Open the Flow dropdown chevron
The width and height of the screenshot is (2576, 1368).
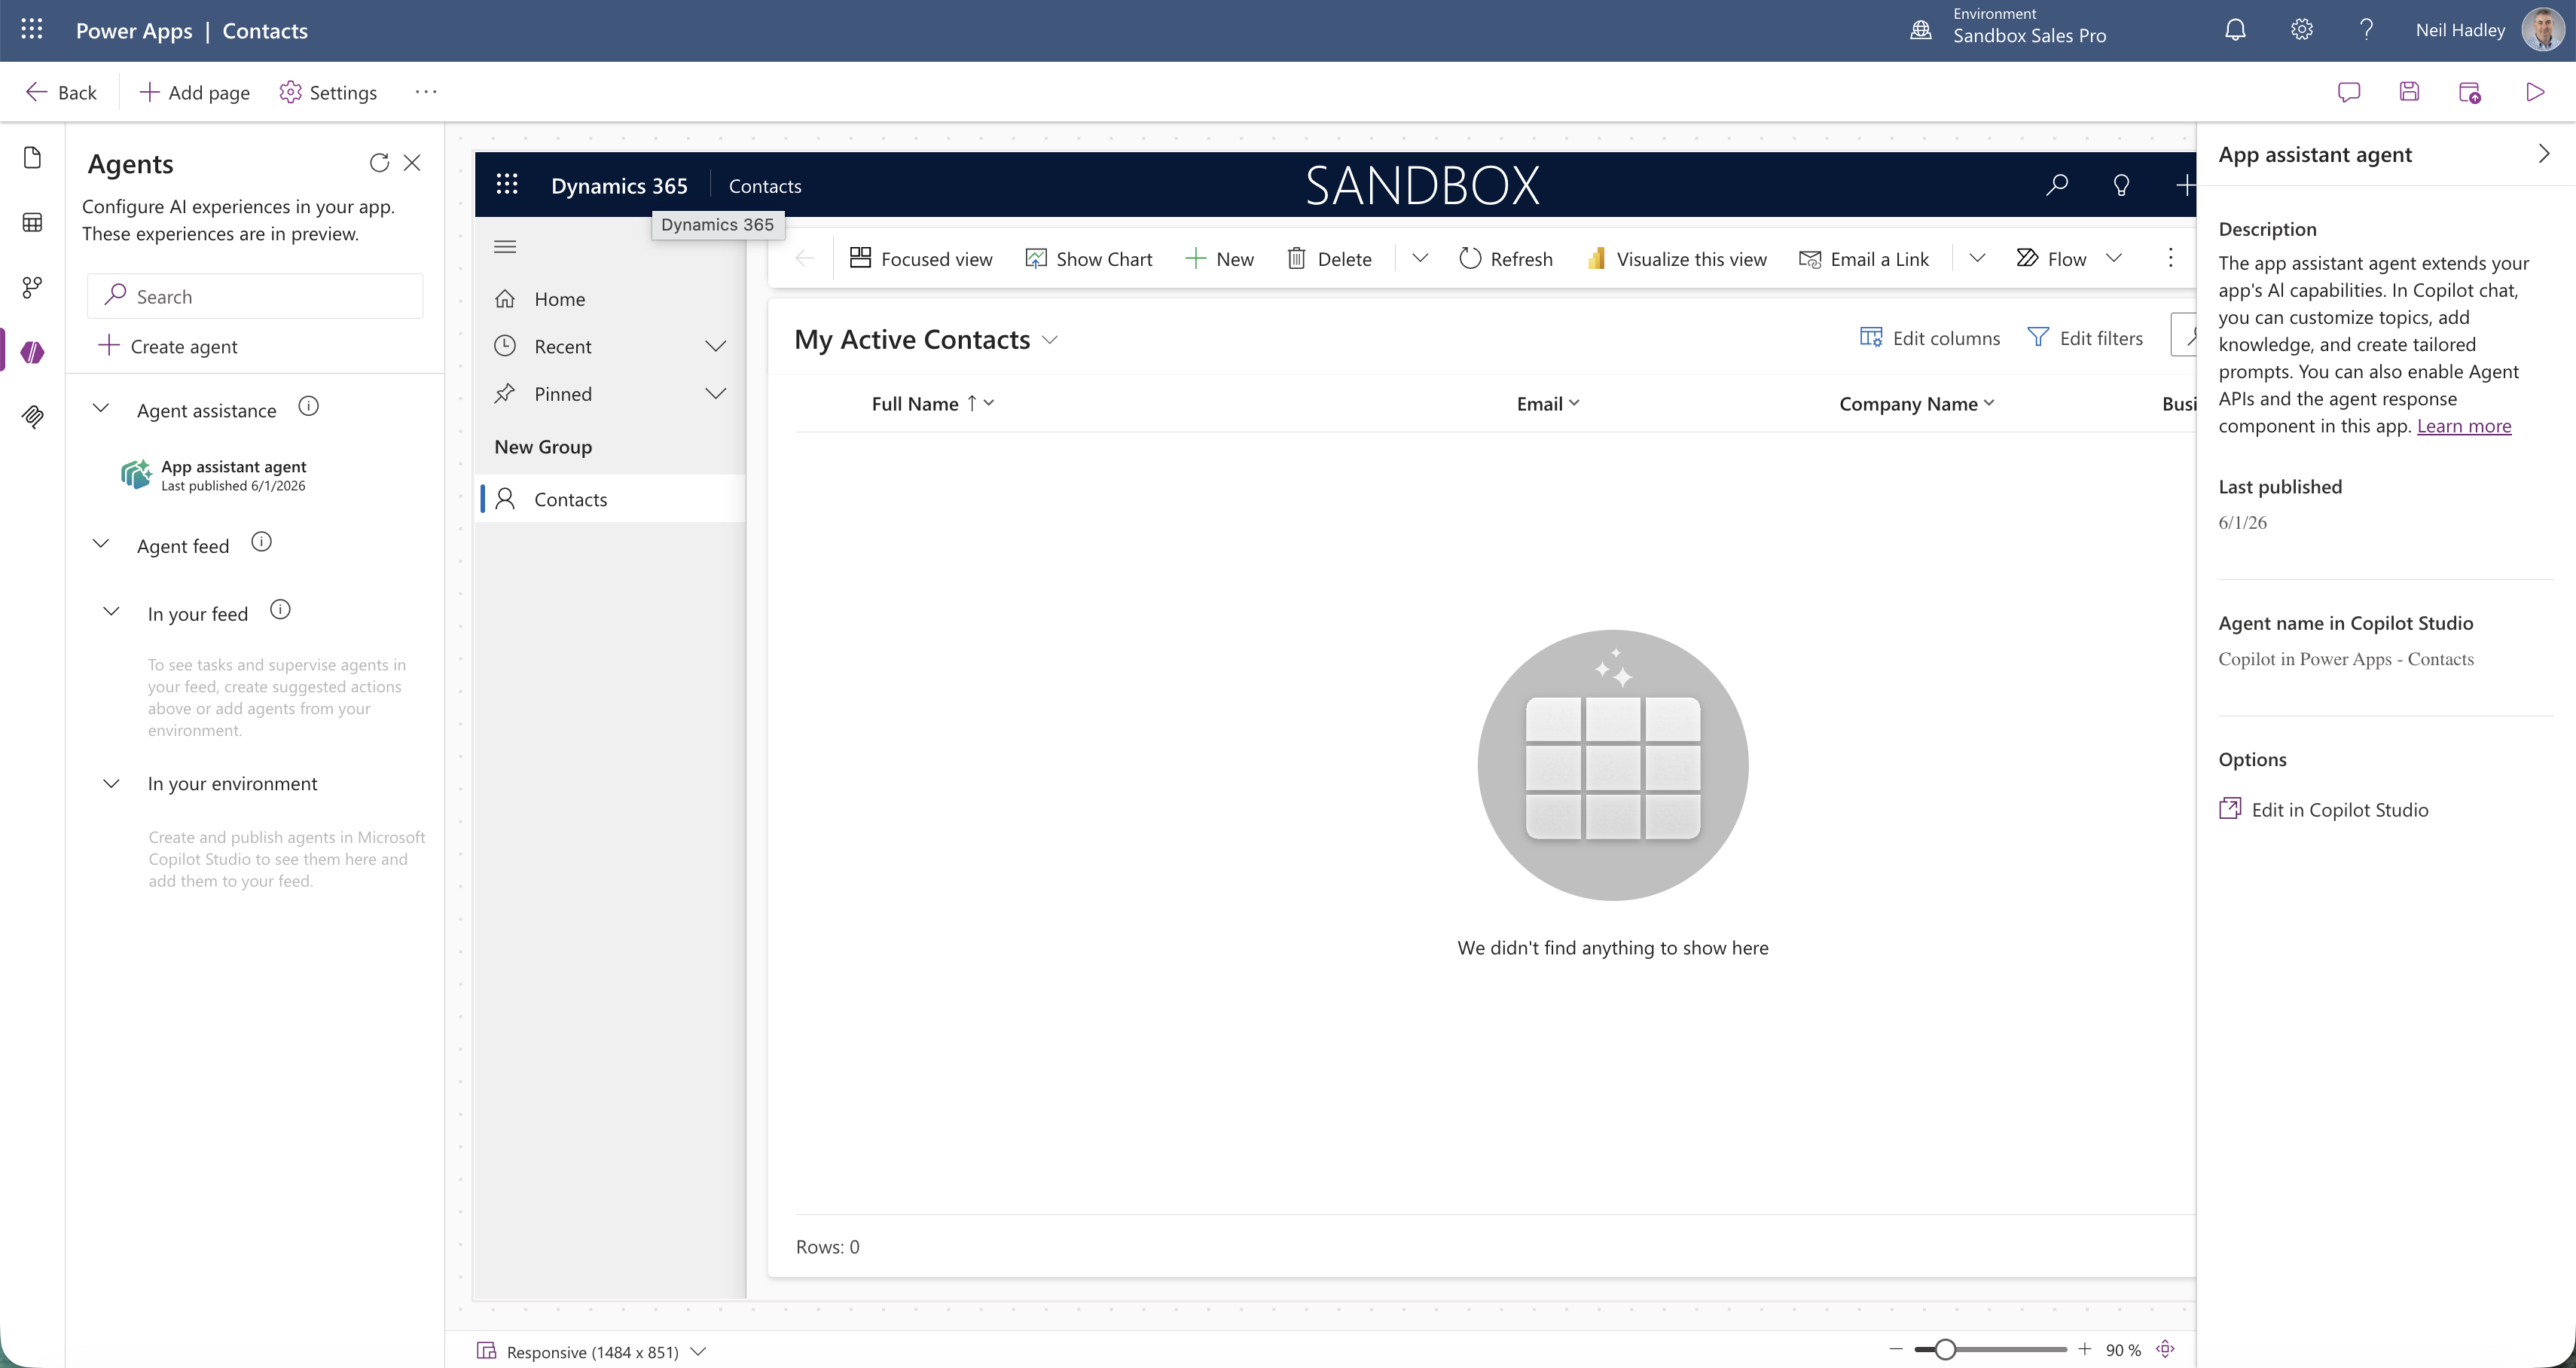coord(2113,258)
